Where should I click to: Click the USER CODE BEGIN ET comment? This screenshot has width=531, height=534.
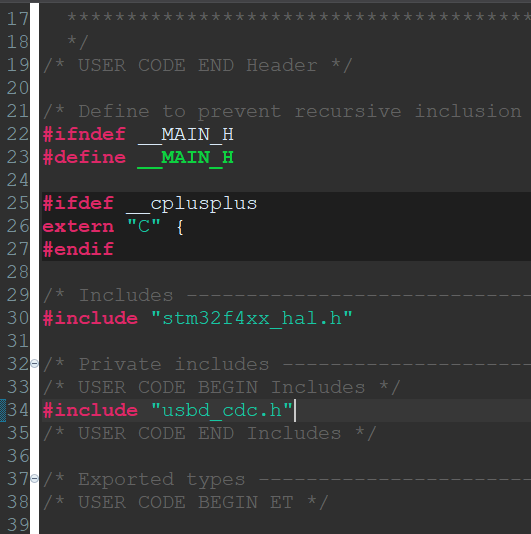(186, 502)
